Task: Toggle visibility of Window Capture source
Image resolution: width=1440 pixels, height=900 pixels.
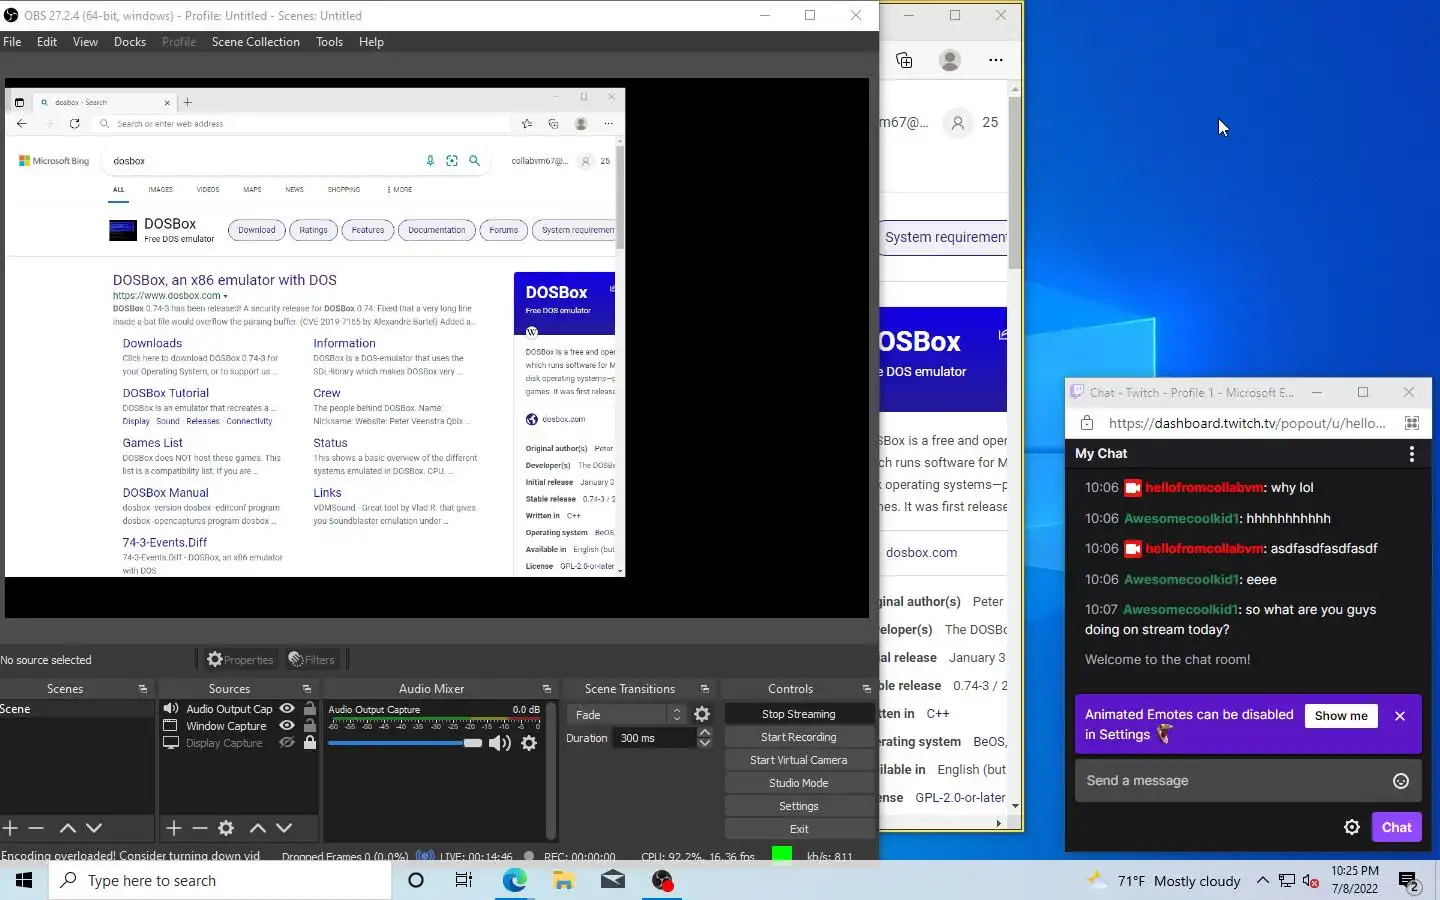Action: coord(287,726)
